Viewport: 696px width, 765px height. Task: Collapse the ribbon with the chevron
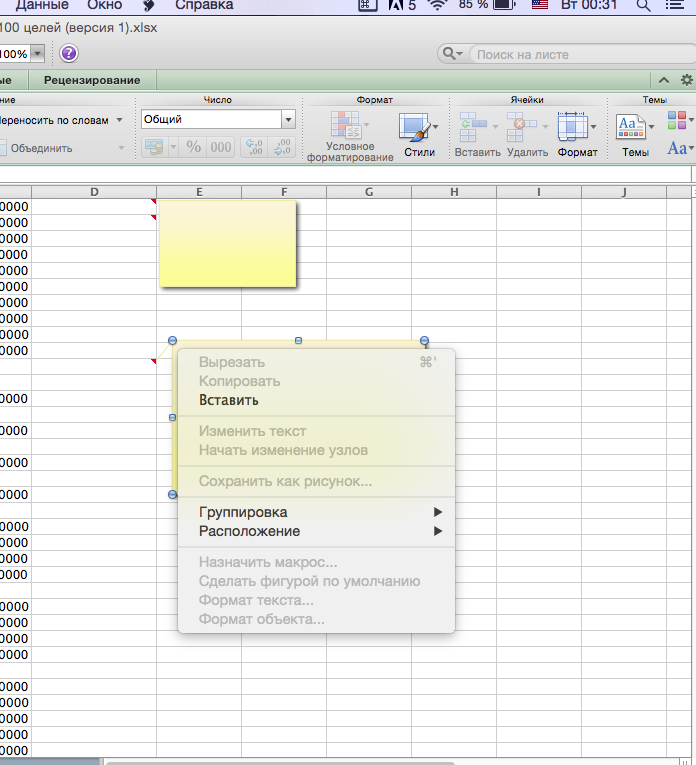coord(664,80)
